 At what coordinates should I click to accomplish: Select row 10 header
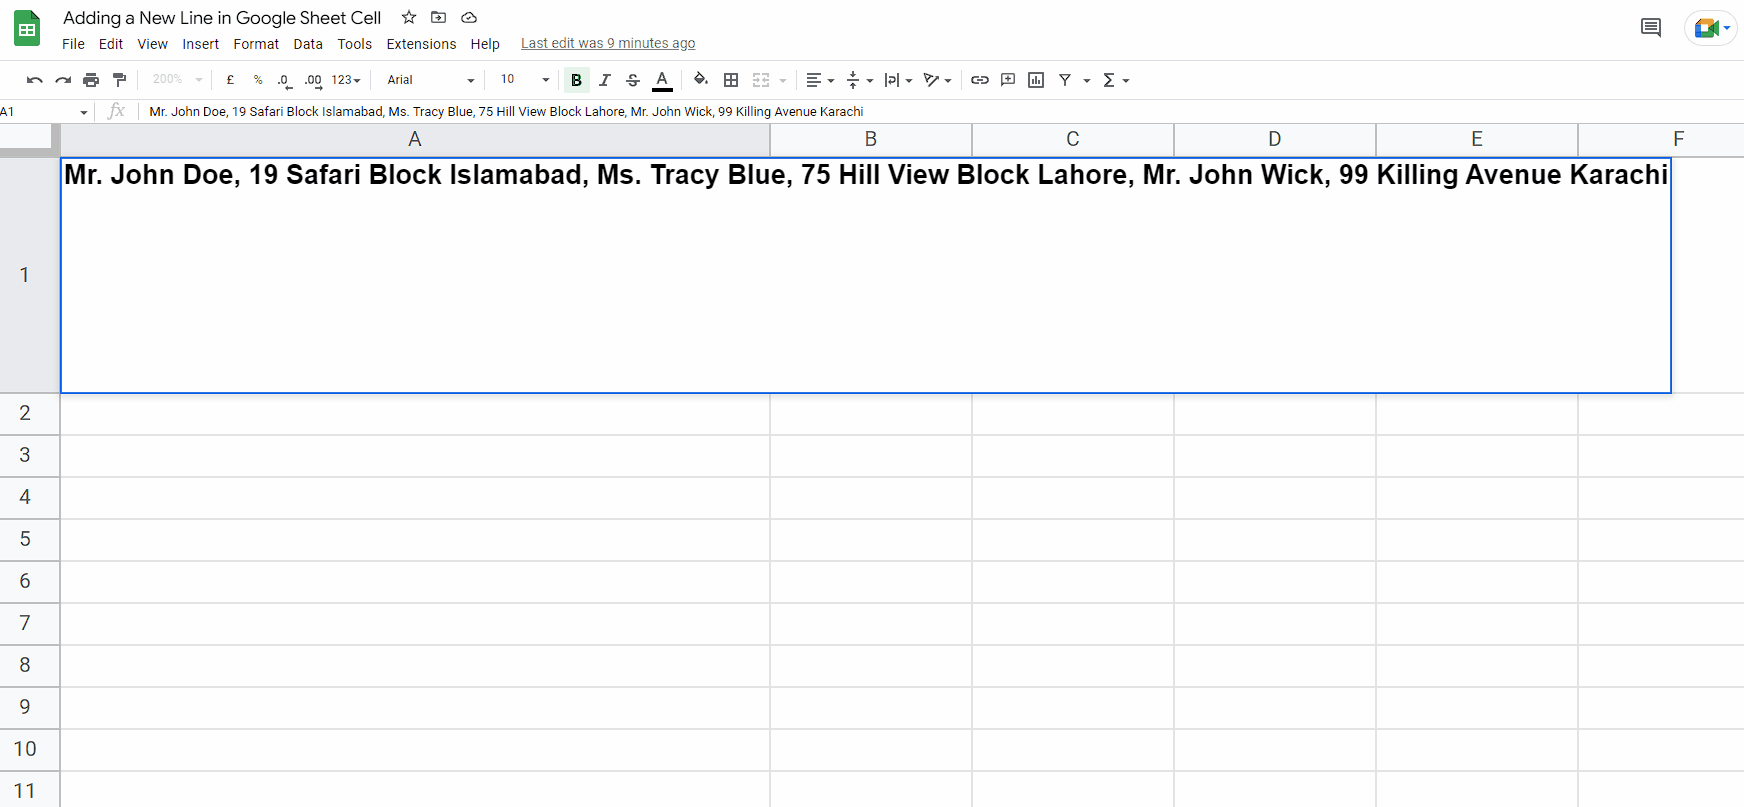pos(29,749)
